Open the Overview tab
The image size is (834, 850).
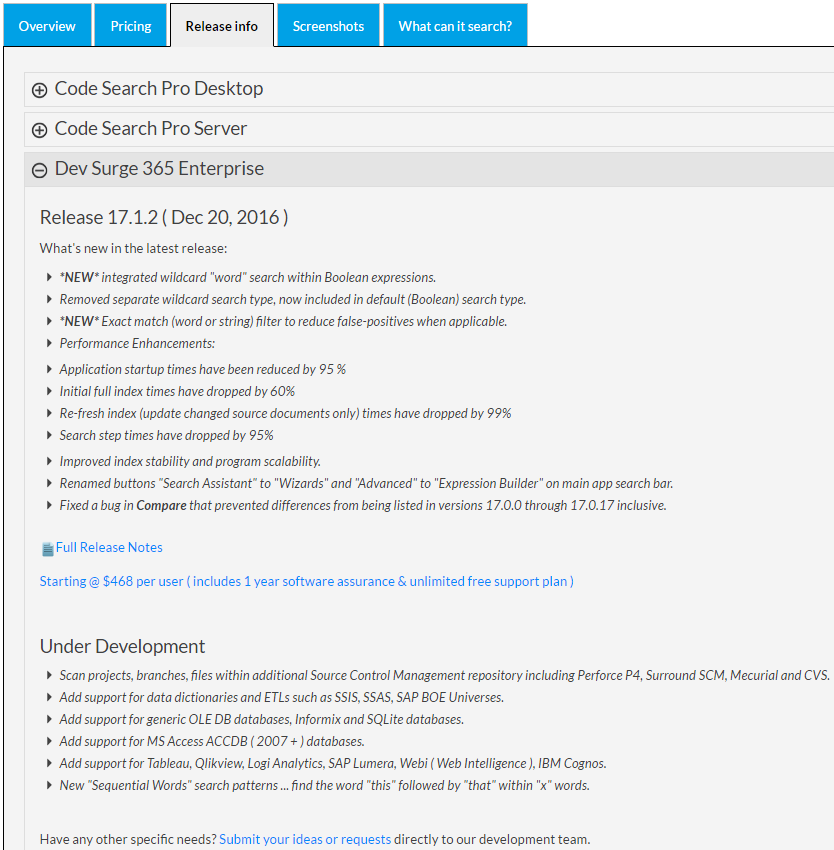click(47, 25)
